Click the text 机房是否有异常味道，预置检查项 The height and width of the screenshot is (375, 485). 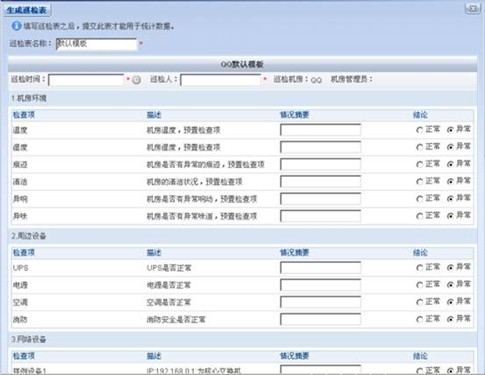pos(202,216)
